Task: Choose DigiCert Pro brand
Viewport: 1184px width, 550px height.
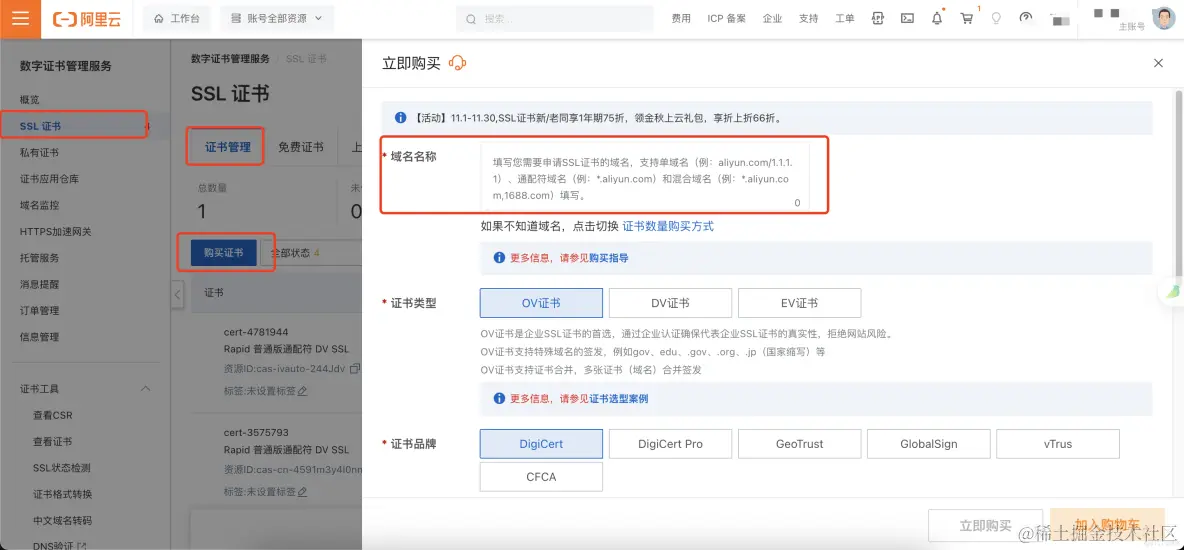Action: (671, 444)
